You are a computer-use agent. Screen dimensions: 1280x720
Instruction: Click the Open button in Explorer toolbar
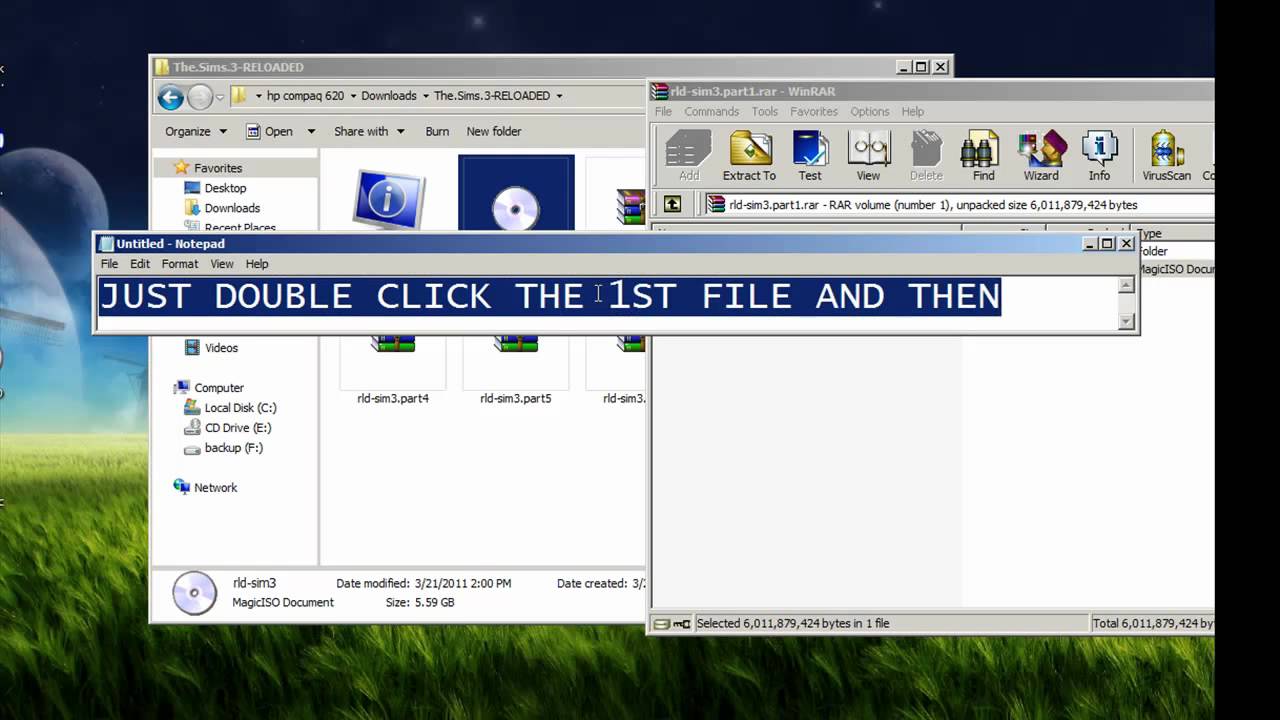[x=270, y=131]
